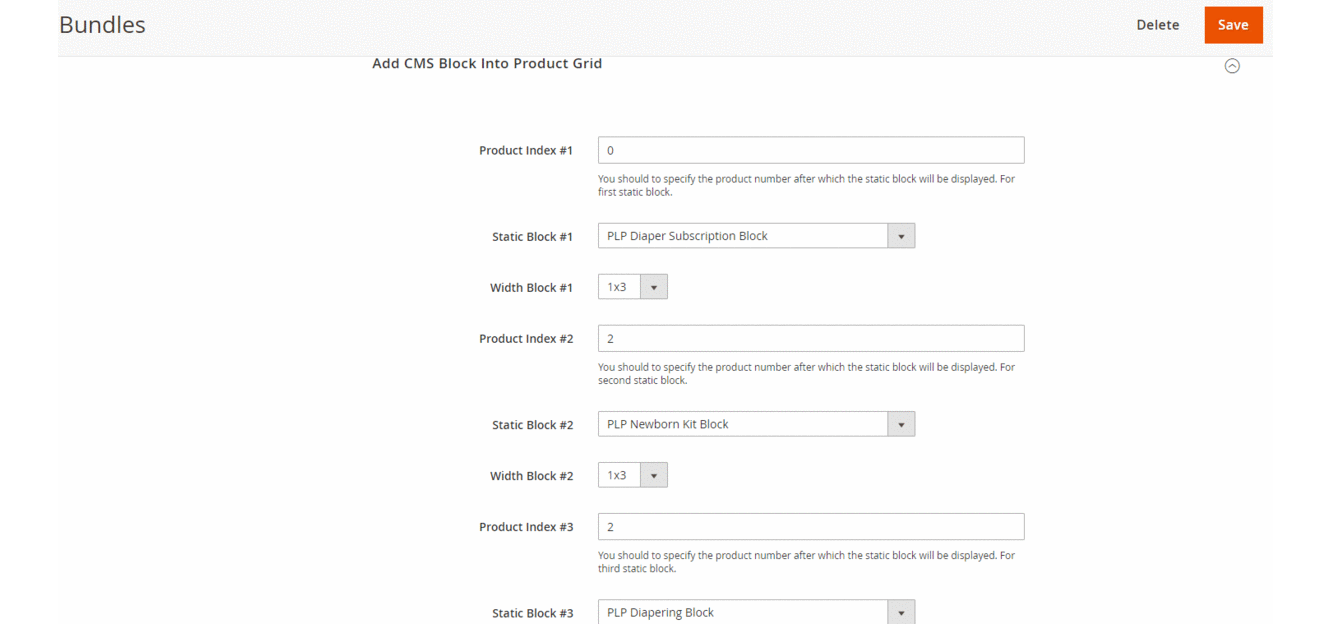Viewport: 1330px width, 624px height.
Task: Click the Static Block #2 label
Action: 533,425
